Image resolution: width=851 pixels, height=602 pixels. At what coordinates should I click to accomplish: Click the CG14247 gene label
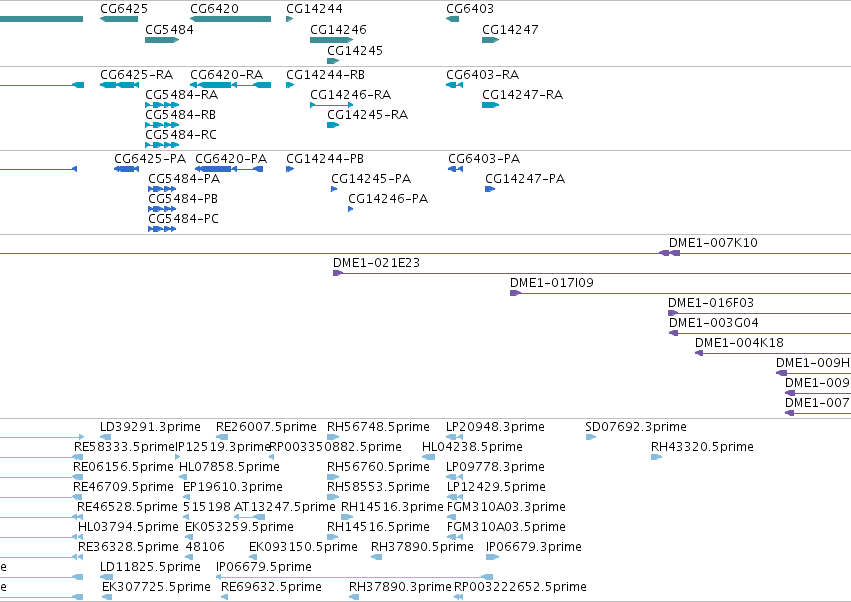(510, 29)
